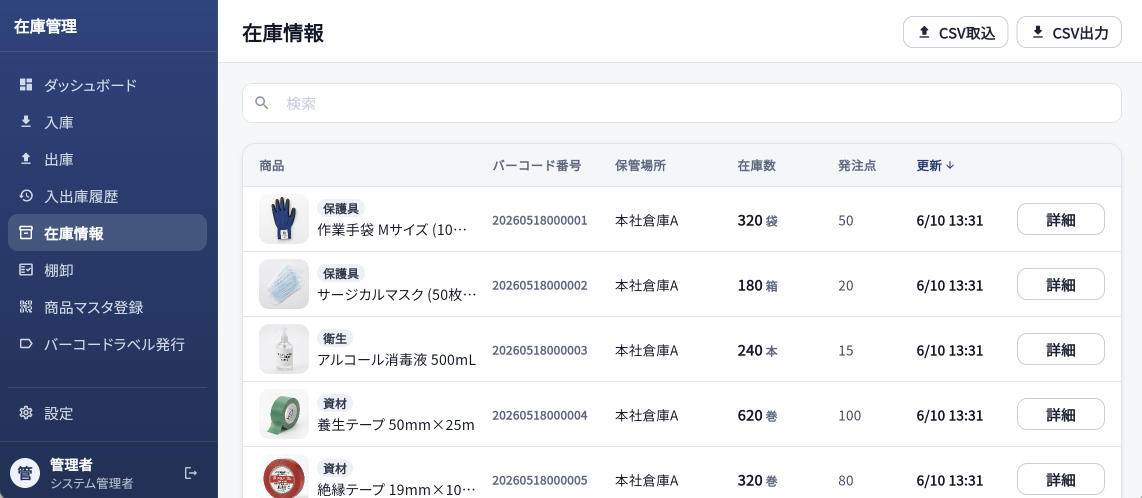This screenshot has height=498, width=1142.
Task: Click the 商品 column header
Action: coord(272,165)
